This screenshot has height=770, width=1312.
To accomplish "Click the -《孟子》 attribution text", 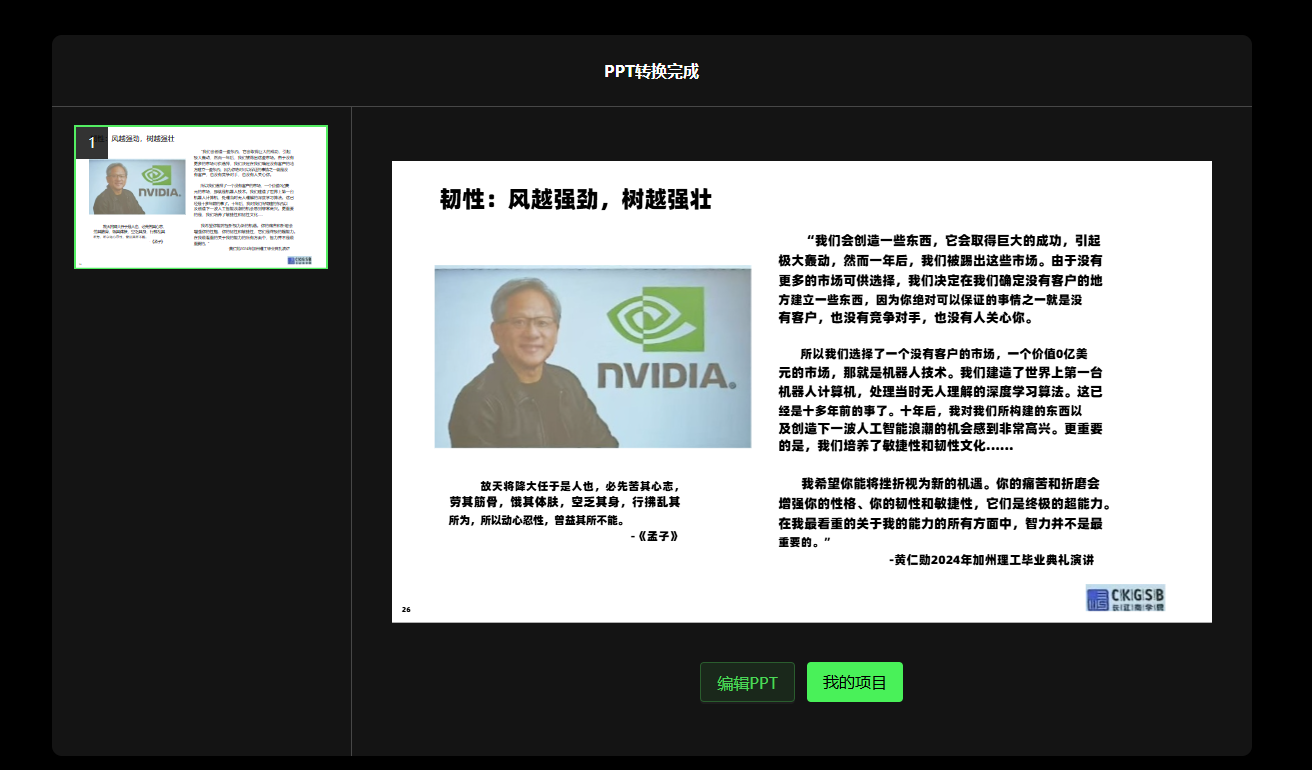I will pyautogui.click(x=654, y=536).
